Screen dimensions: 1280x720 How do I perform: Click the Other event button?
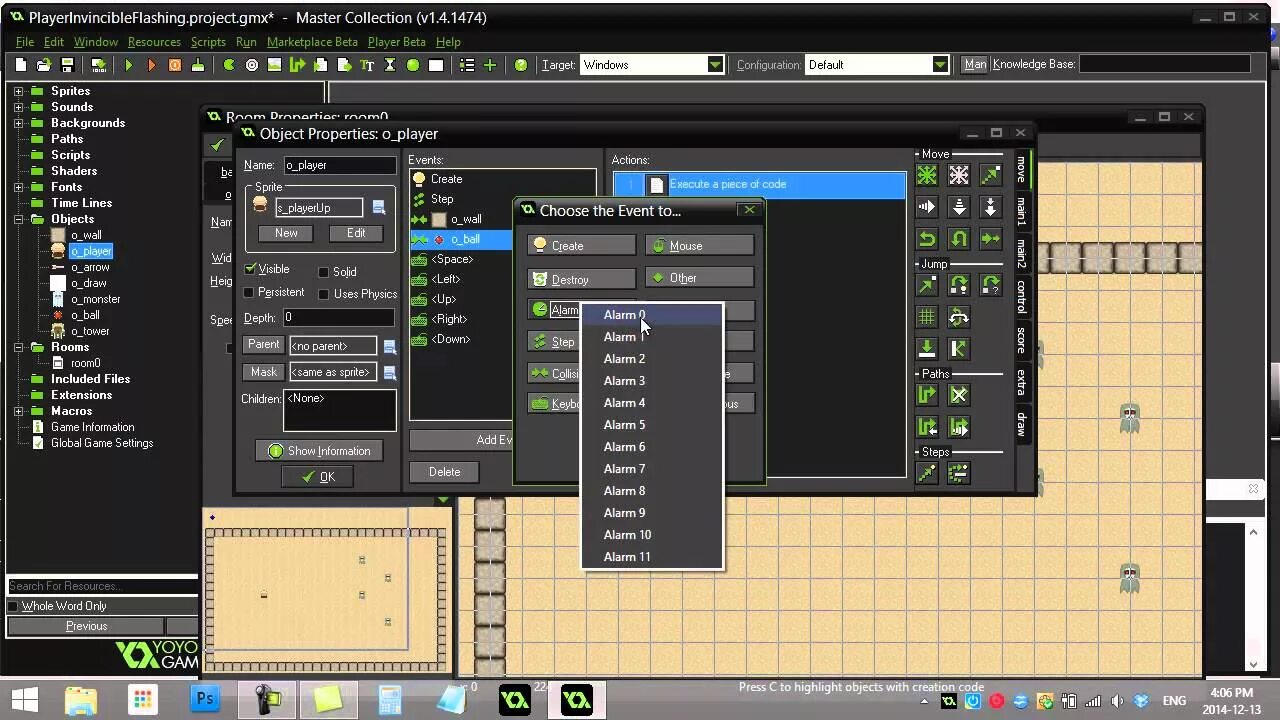(x=699, y=278)
